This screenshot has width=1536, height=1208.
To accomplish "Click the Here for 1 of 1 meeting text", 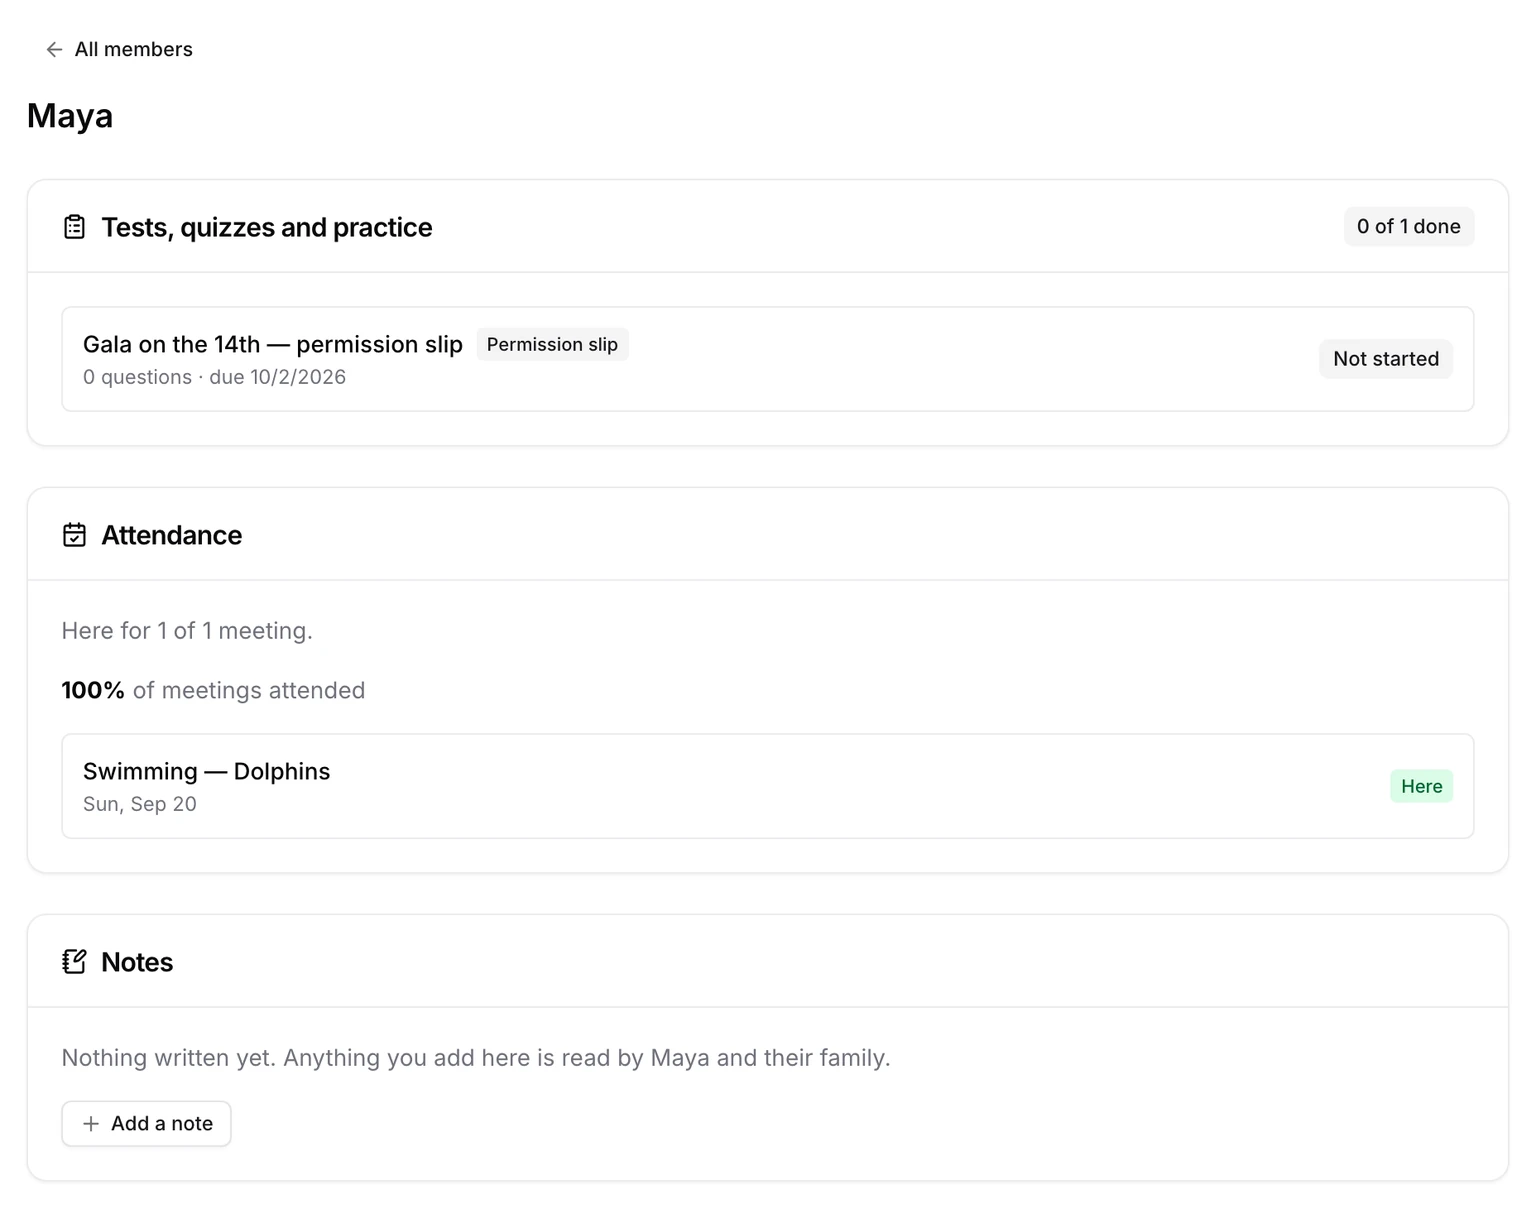I will 187,631.
